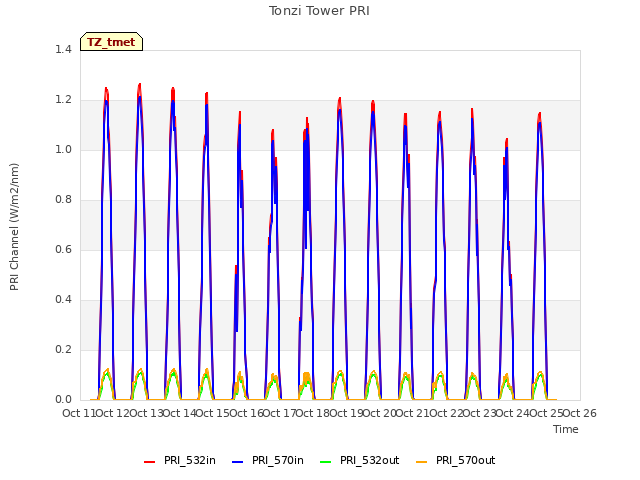Viewport: 640px width, 480px height.
Task: Click the 0.4 y-axis tick label
Action: click(x=63, y=300)
